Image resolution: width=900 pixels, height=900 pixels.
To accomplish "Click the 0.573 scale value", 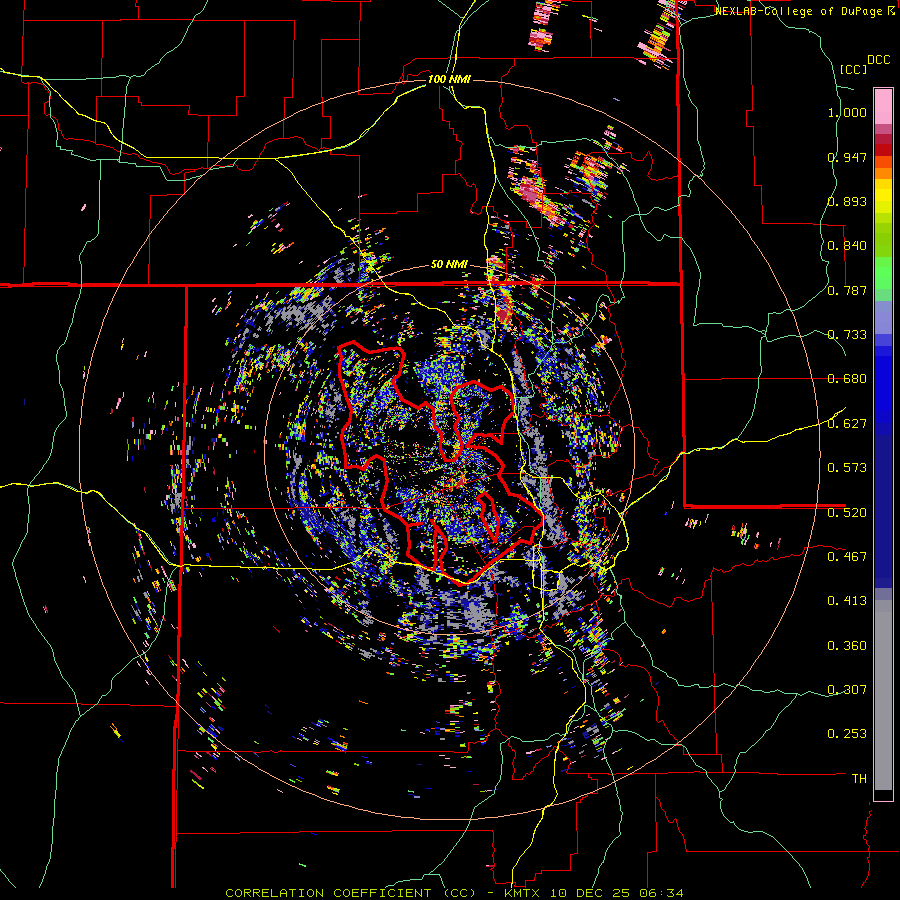I will tap(847, 468).
